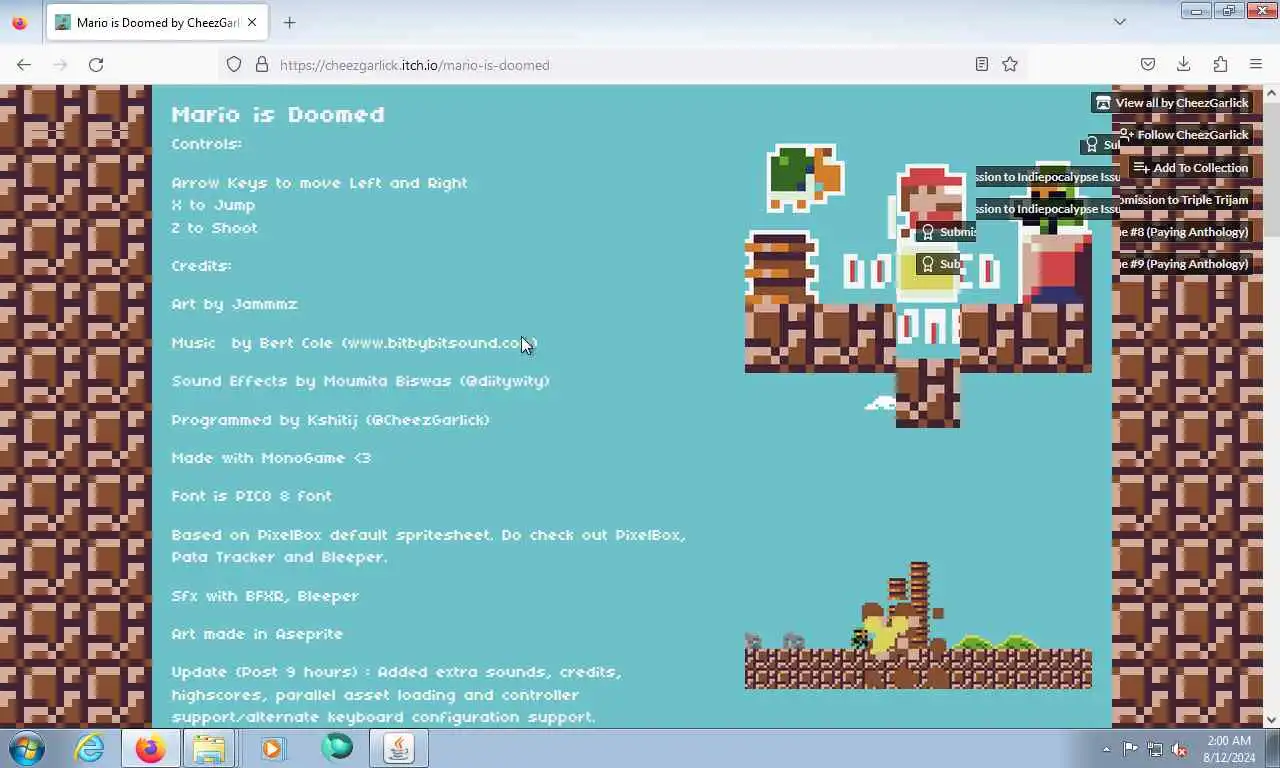Open File Explorer from taskbar
The width and height of the screenshot is (1280, 768).
click(209, 748)
